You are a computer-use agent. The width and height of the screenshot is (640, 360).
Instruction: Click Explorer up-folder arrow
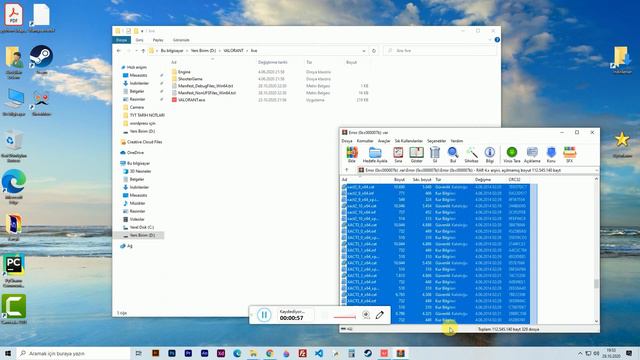pos(143,51)
